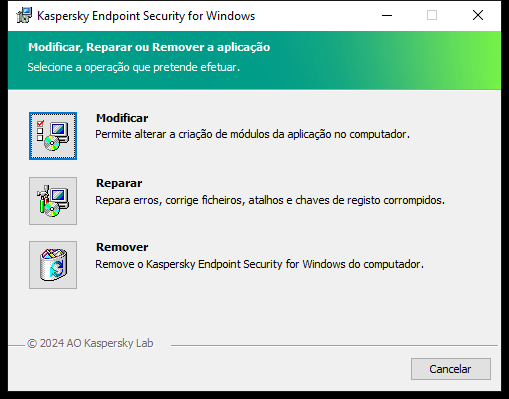
Task: Choose the Reparar tools icon button
Action: pyautogui.click(x=53, y=201)
